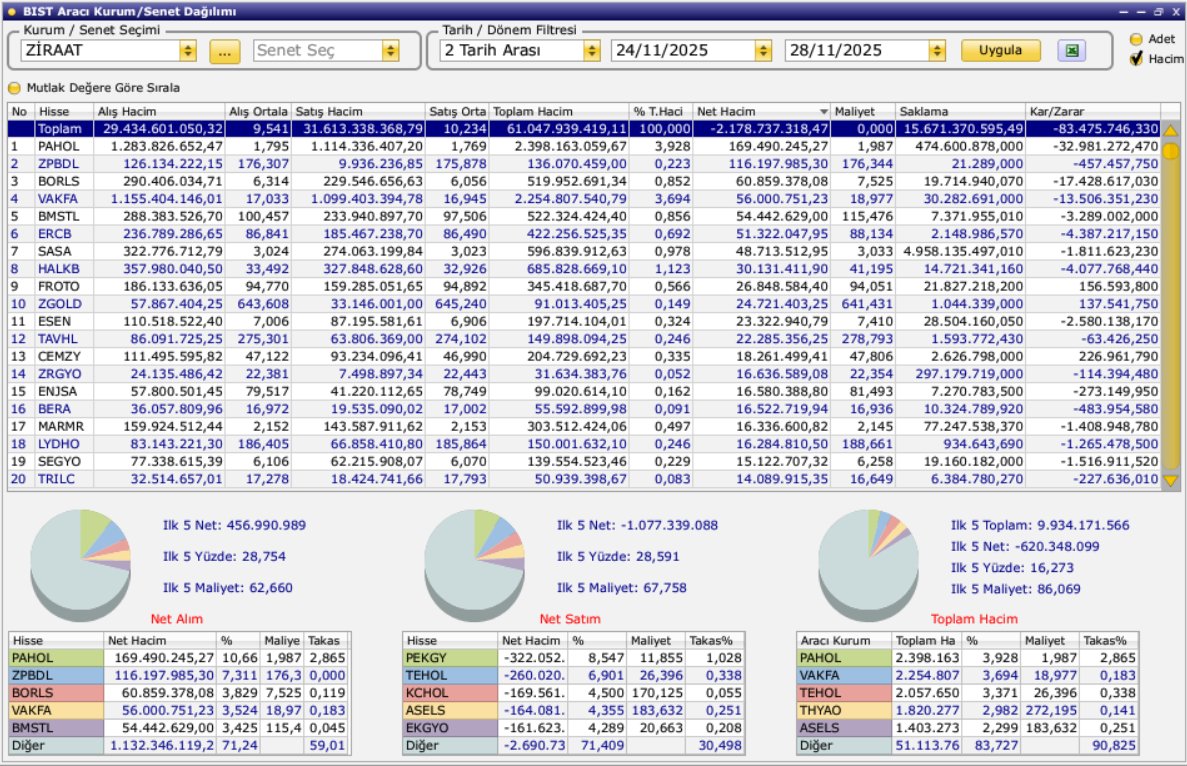
Task: Click EKGYO row in Net Satım table
Action: click(x=574, y=727)
